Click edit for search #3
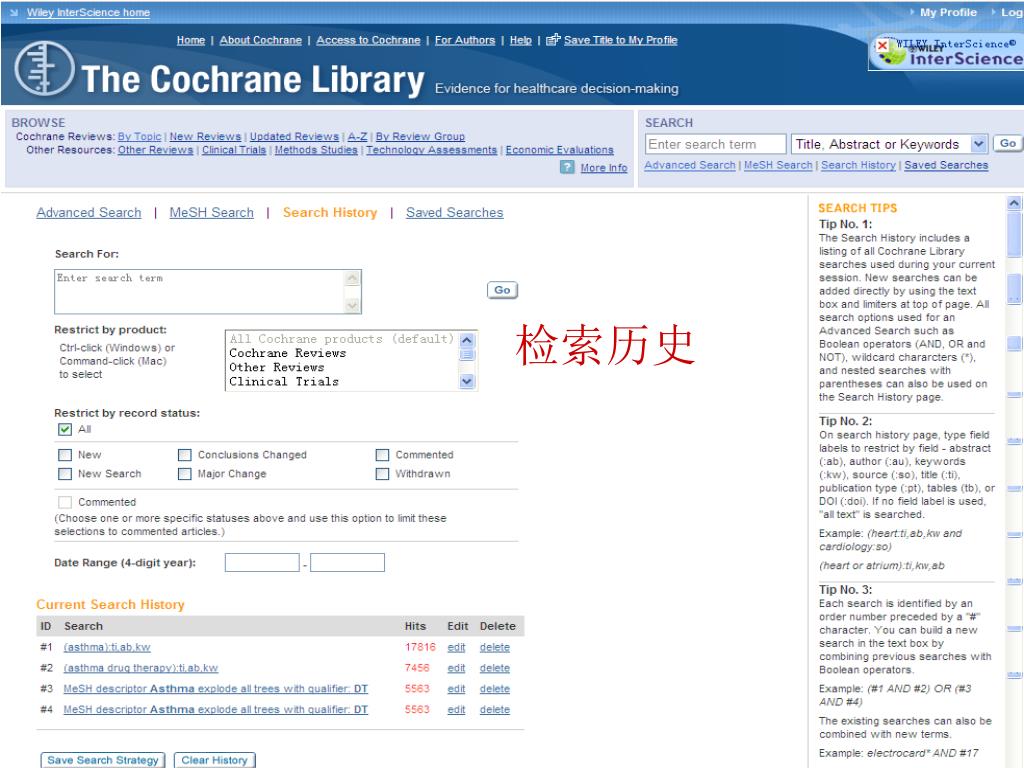 pyautogui.click(x=456, y=689)
